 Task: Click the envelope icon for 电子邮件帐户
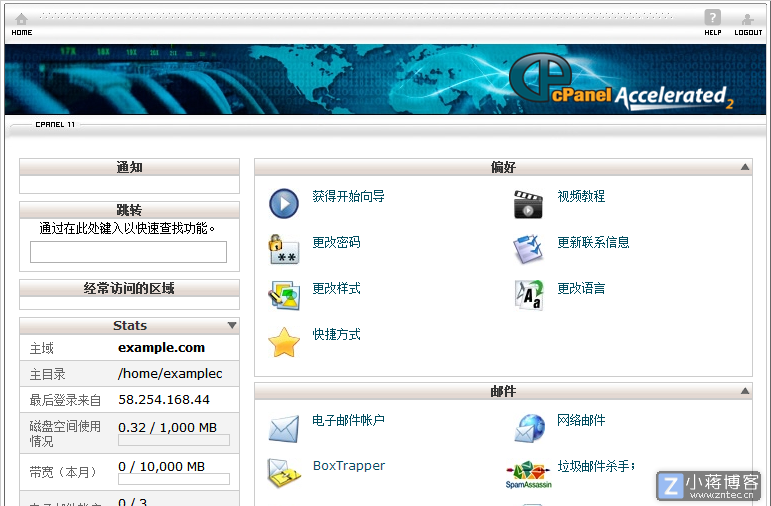pyautogui.click(x=284, y=429)
